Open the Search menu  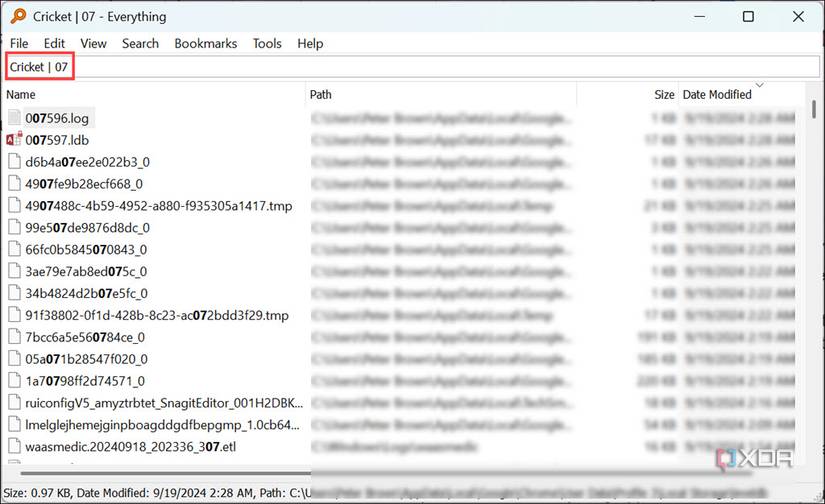coord(140,44)
